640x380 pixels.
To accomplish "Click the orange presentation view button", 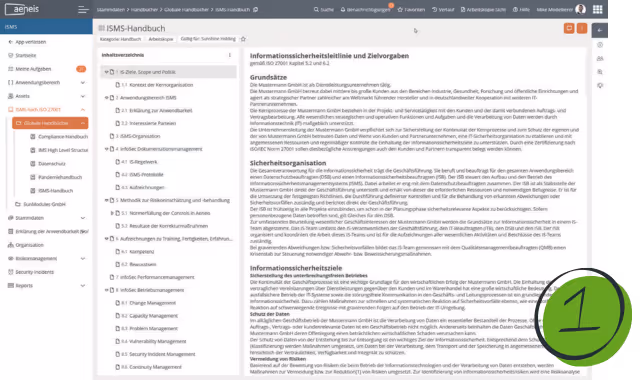I will (x=569, y=28).
